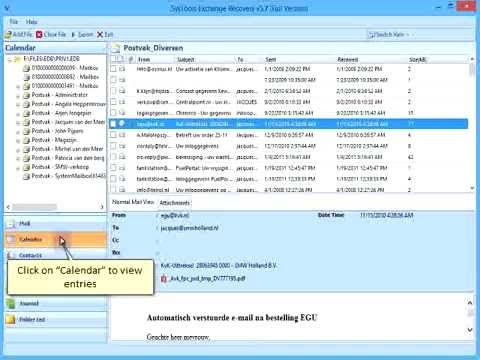Open the Calendar navigation section
480x360 pixels.
tap(56, 239)
